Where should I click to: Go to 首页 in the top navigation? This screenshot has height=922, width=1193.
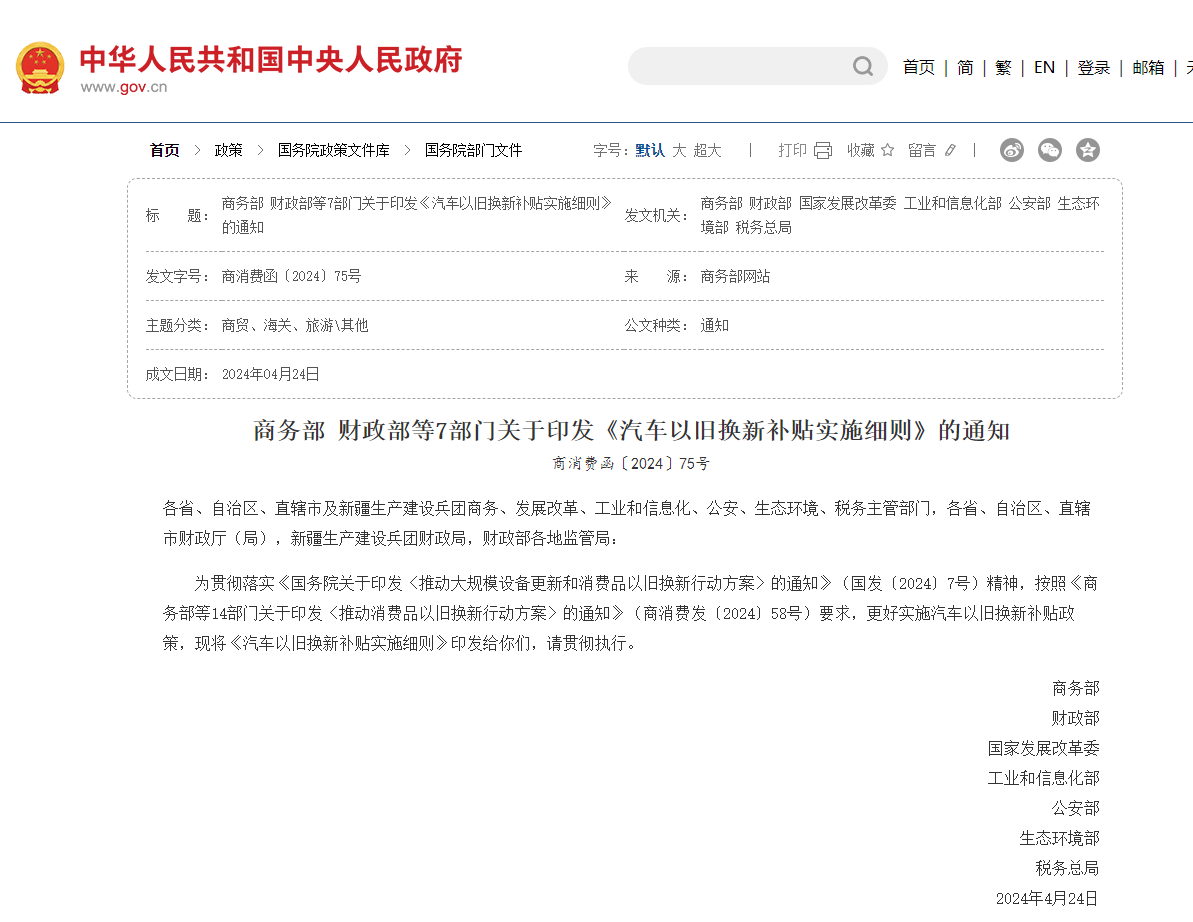(918, 67)
